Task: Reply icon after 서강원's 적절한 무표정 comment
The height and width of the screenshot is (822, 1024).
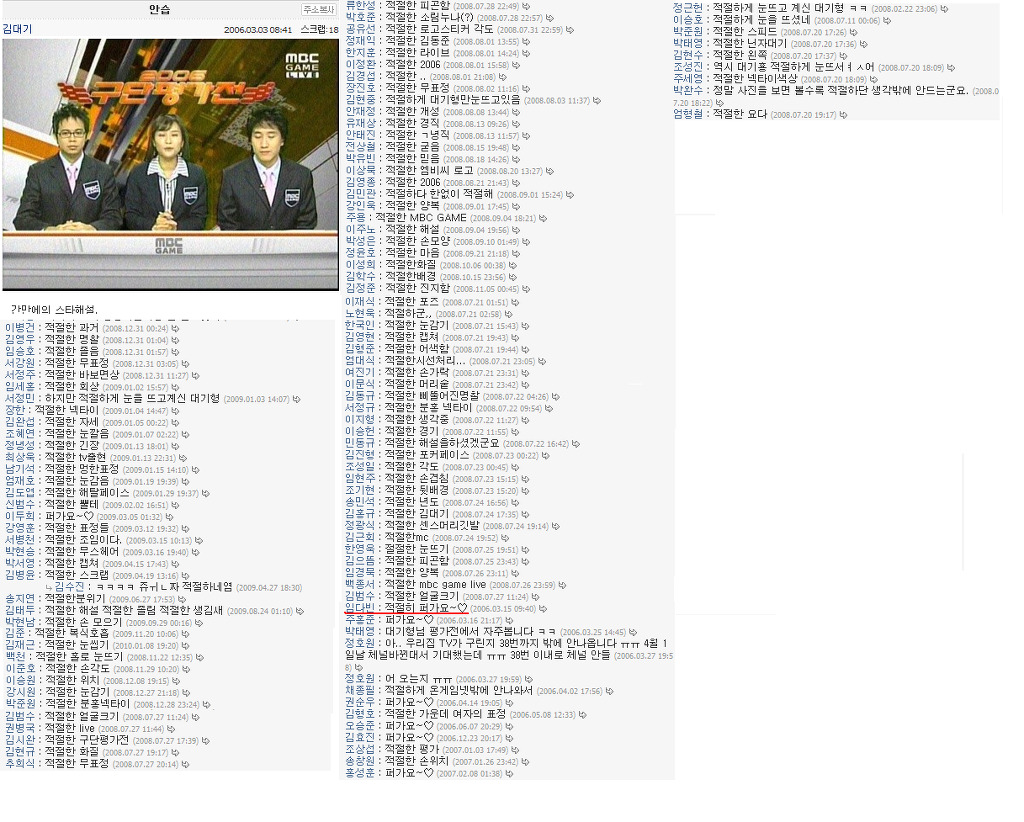Action: point(185,364)
